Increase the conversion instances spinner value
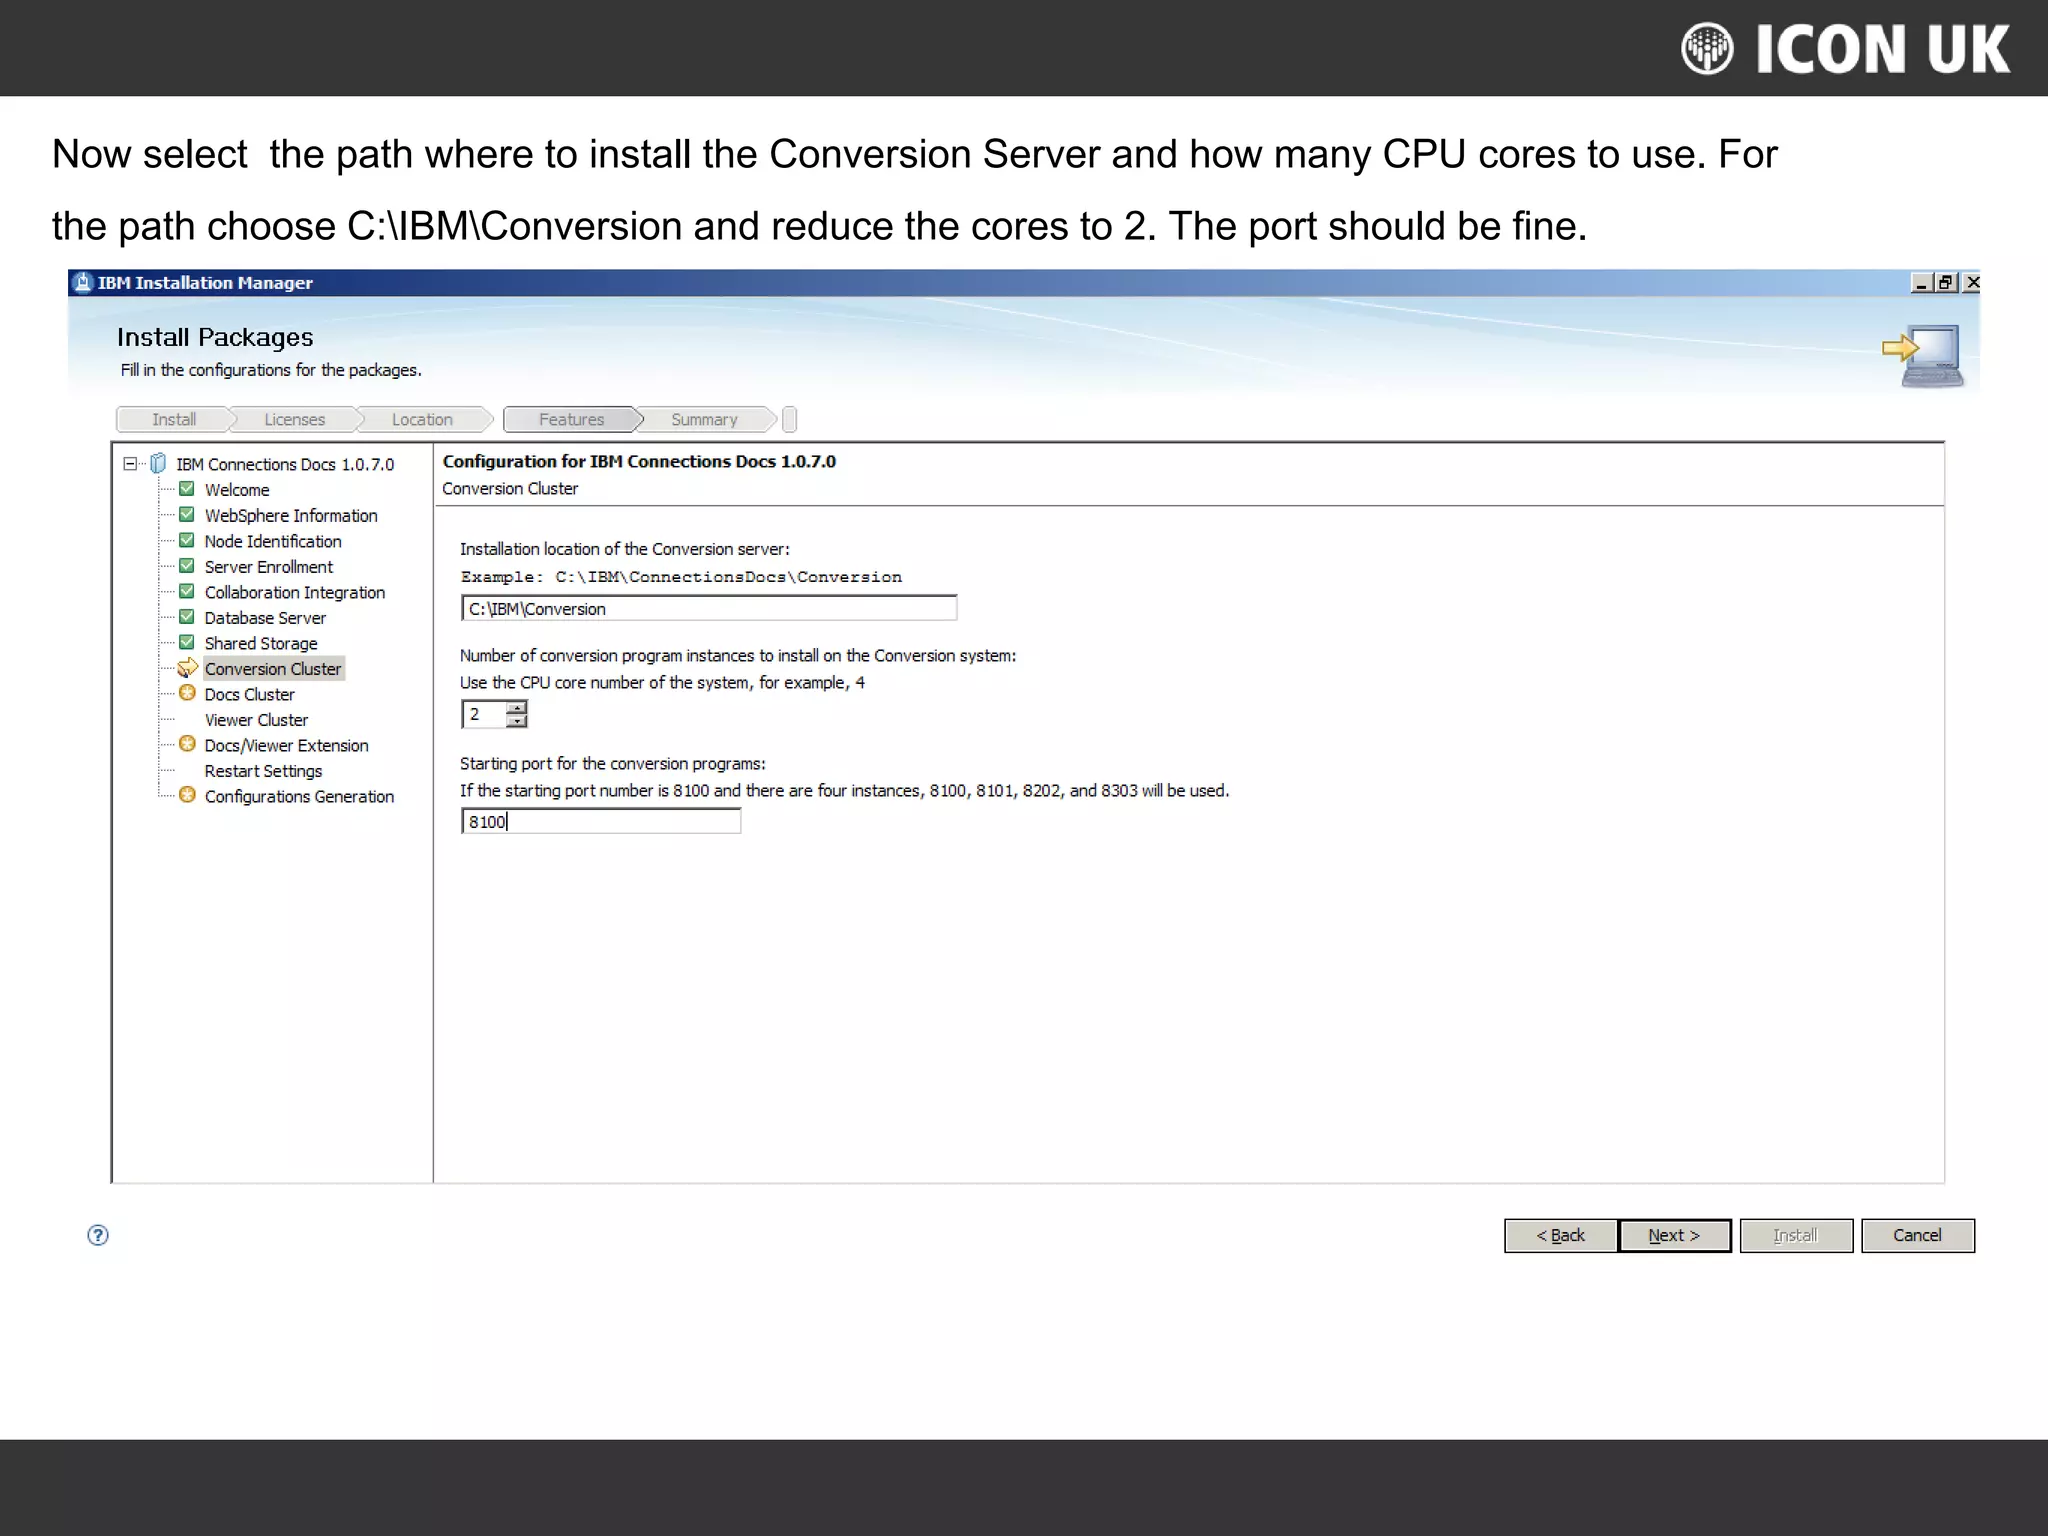 (517, 707)
